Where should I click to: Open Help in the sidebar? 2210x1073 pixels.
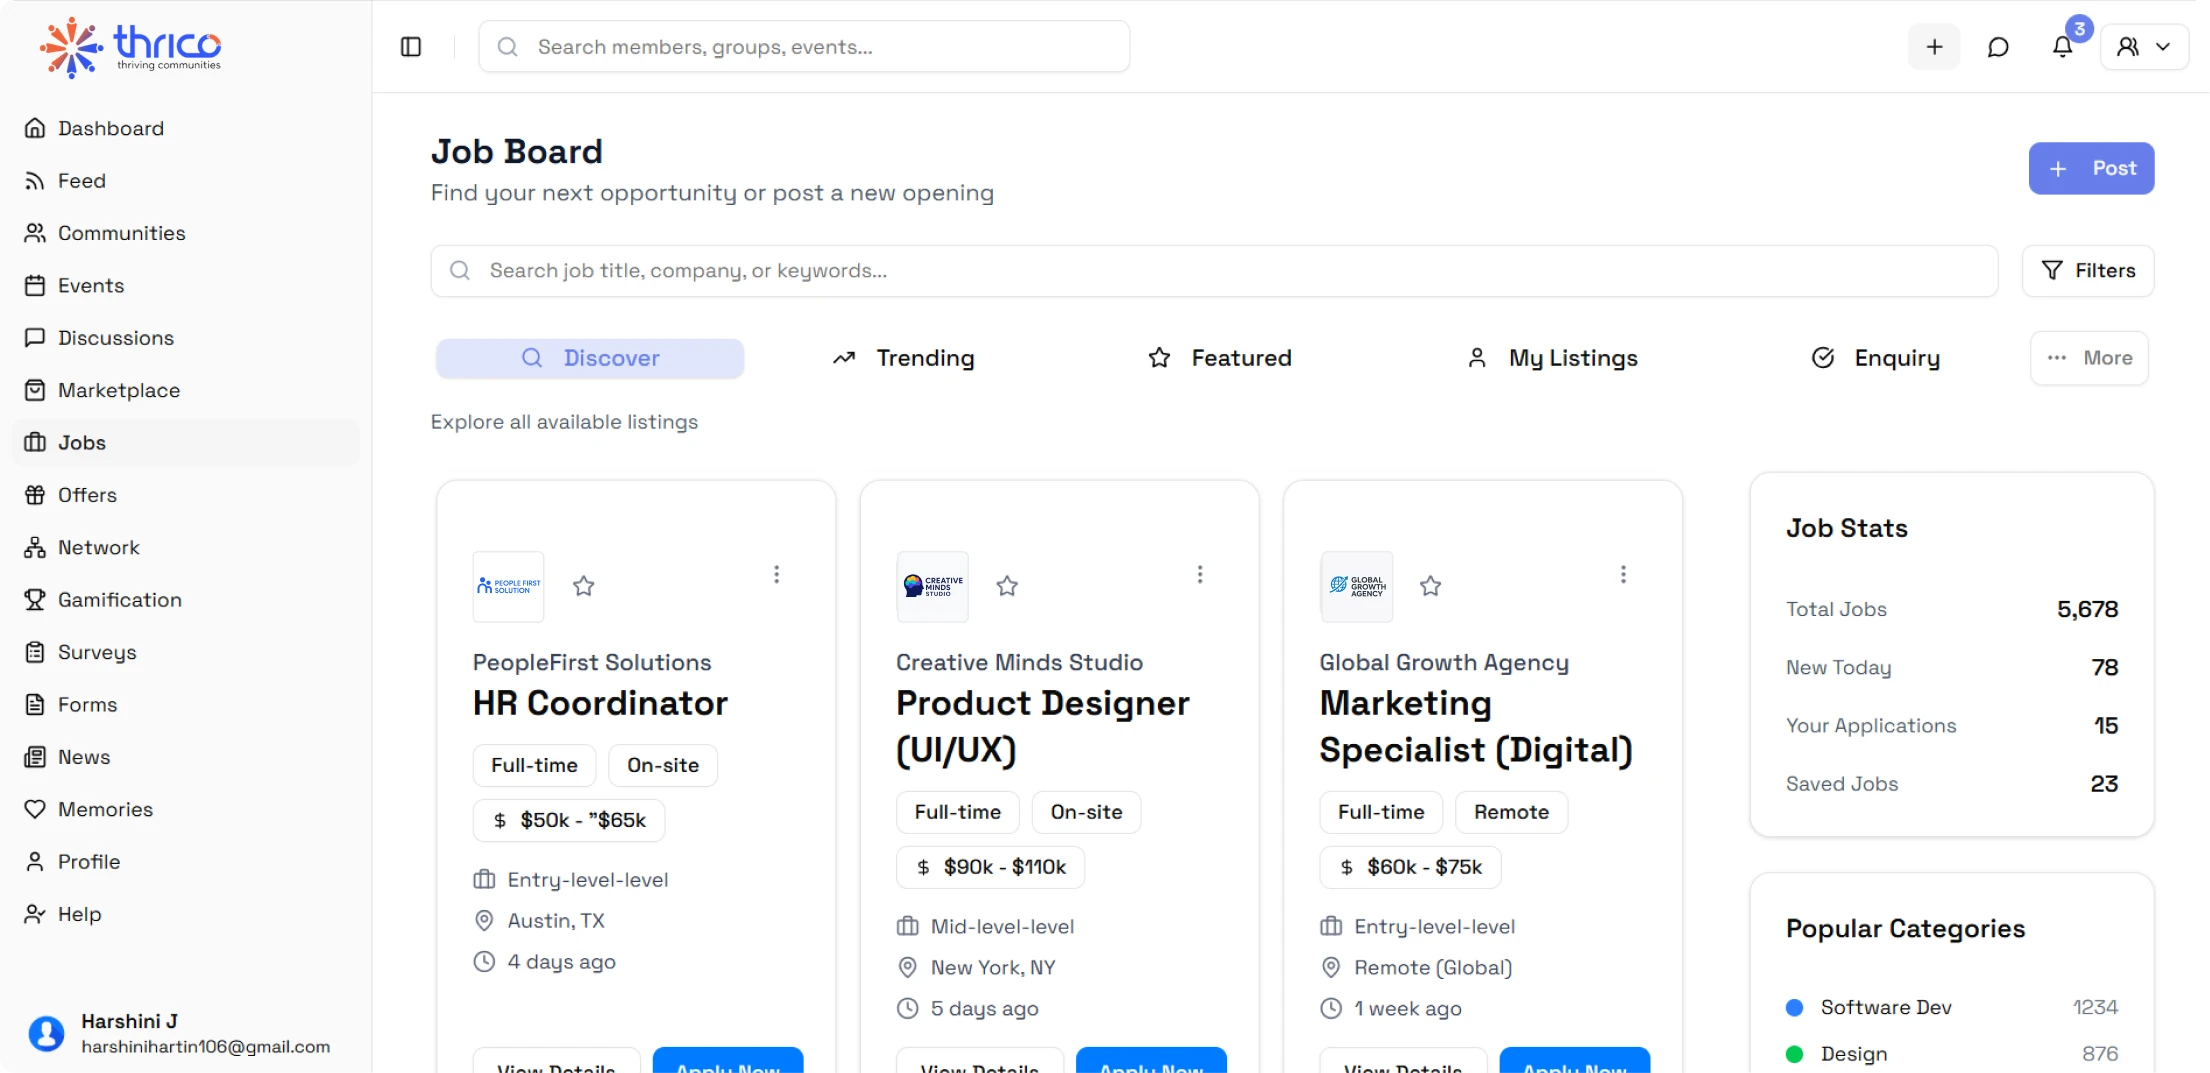point(186,914)
